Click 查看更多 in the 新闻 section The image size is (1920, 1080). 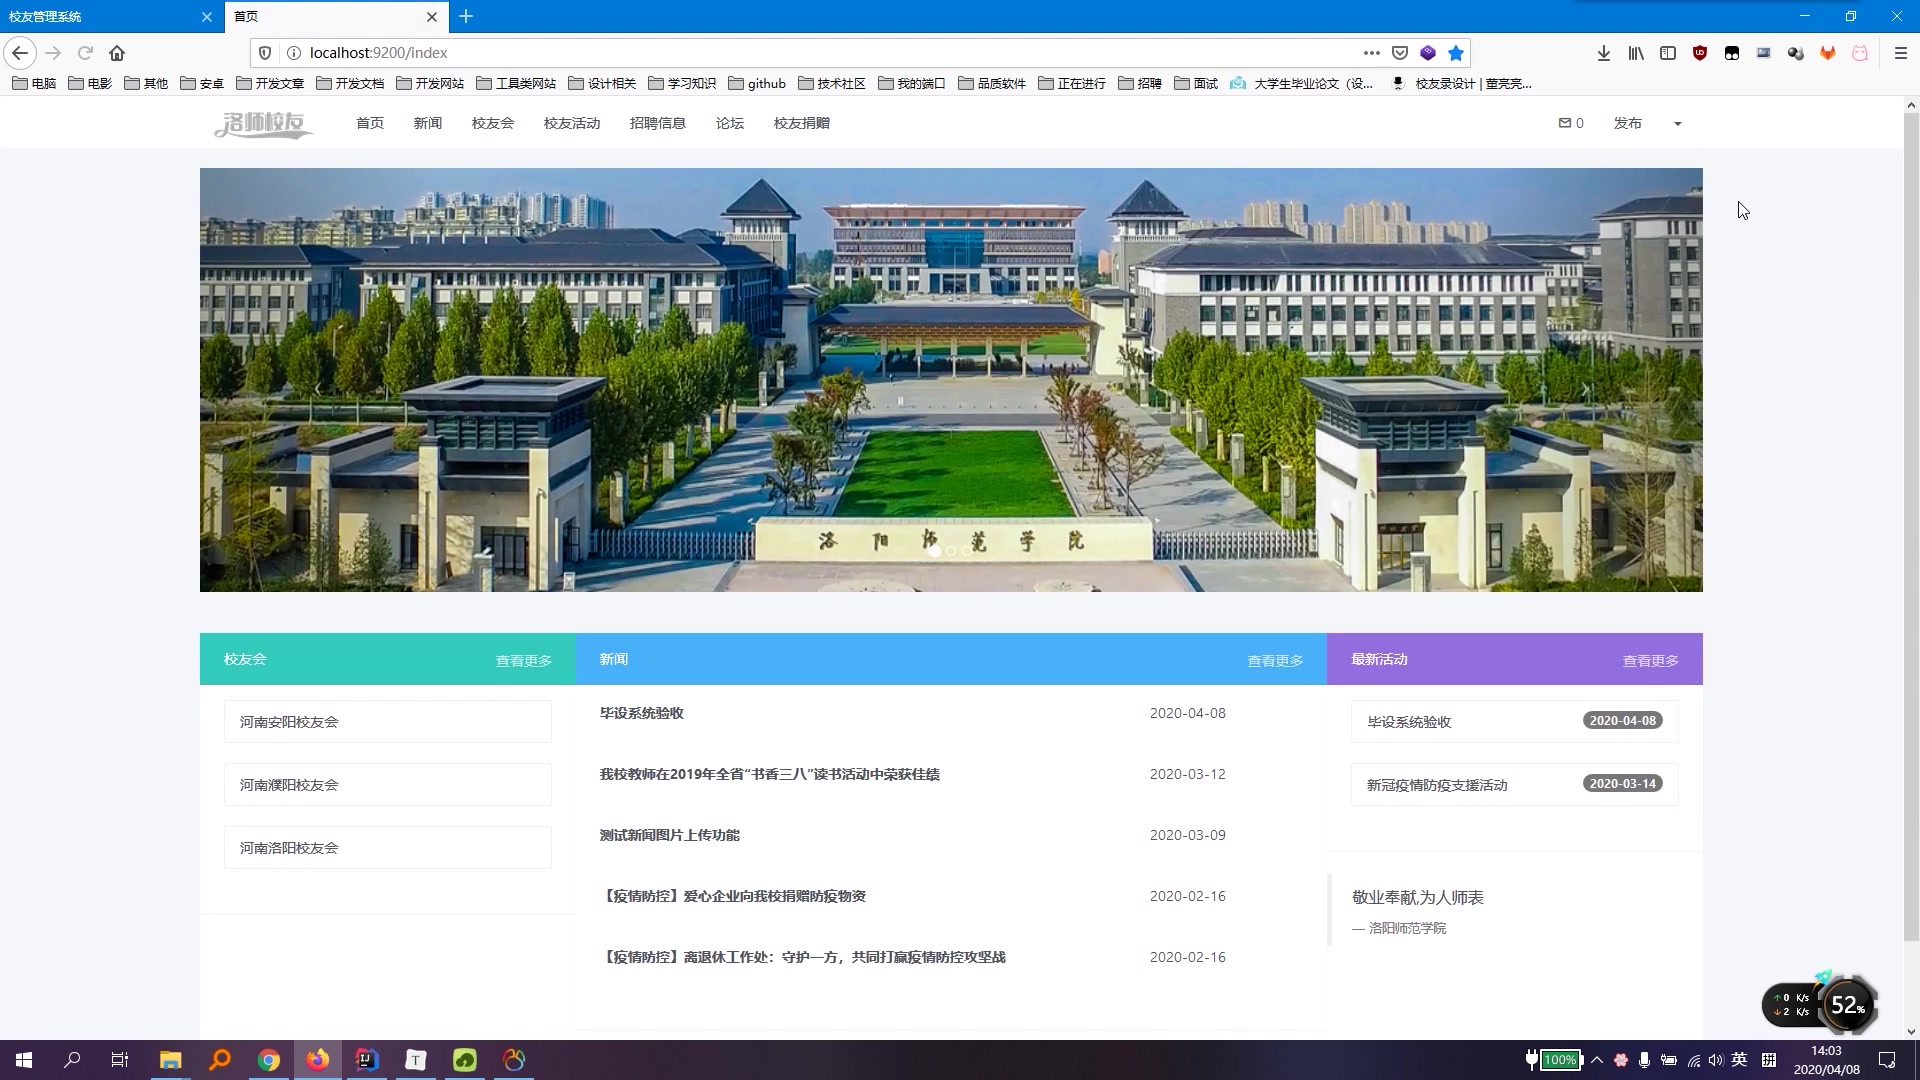1275,660
